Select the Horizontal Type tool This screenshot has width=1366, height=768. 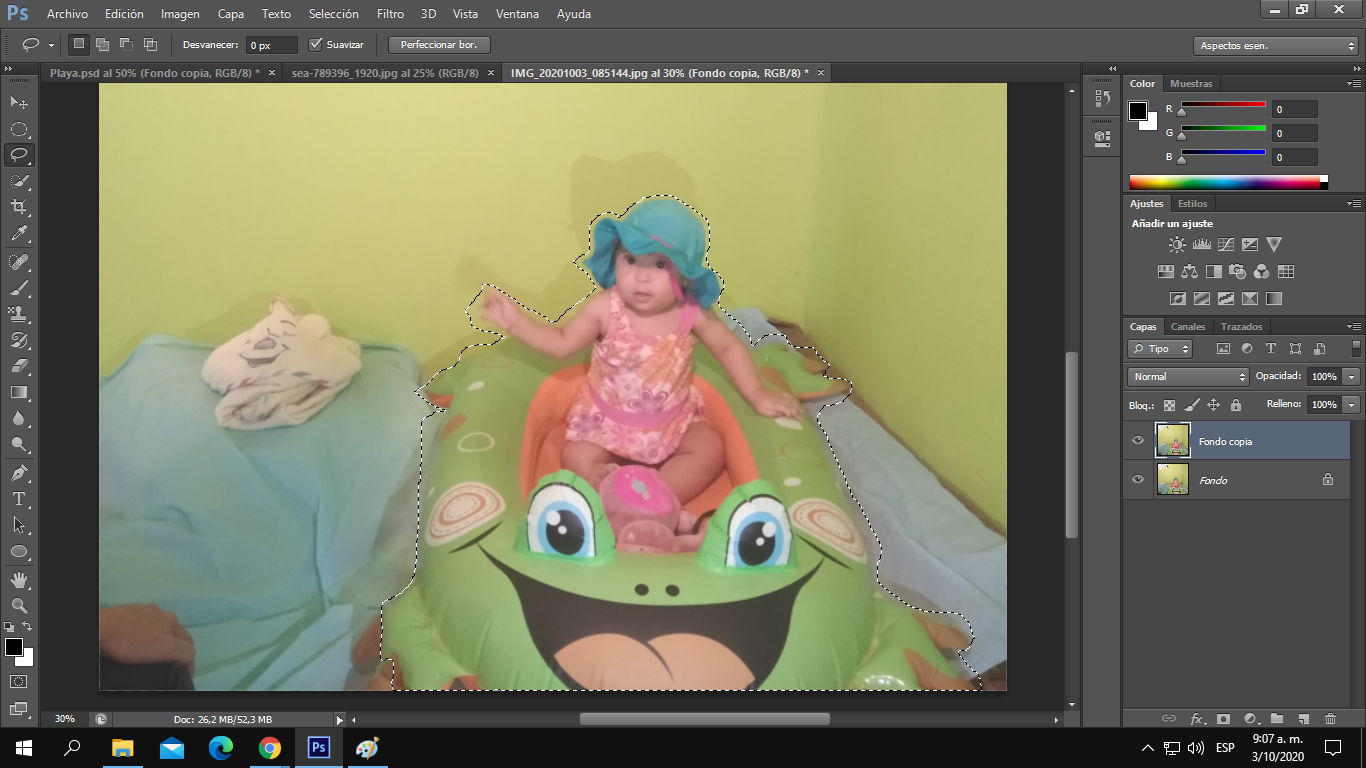point(19,498)
